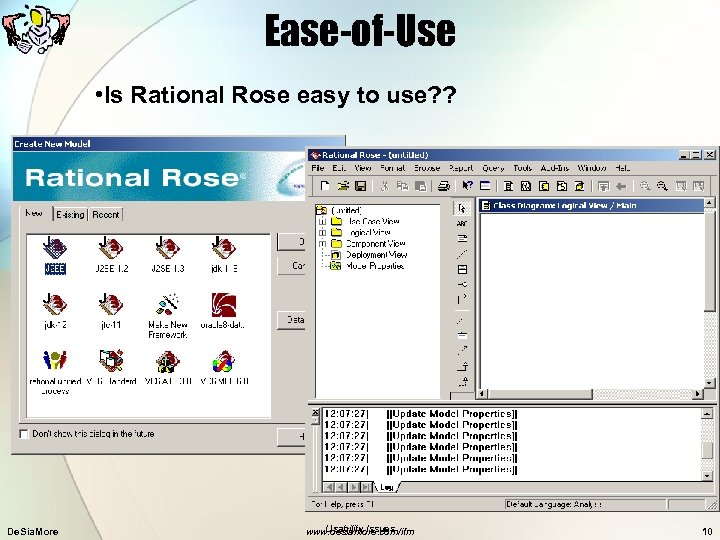Click the Print toolbar icon
Image resolution: width=720 pixels, height=540 pixels.
[444, 186]
